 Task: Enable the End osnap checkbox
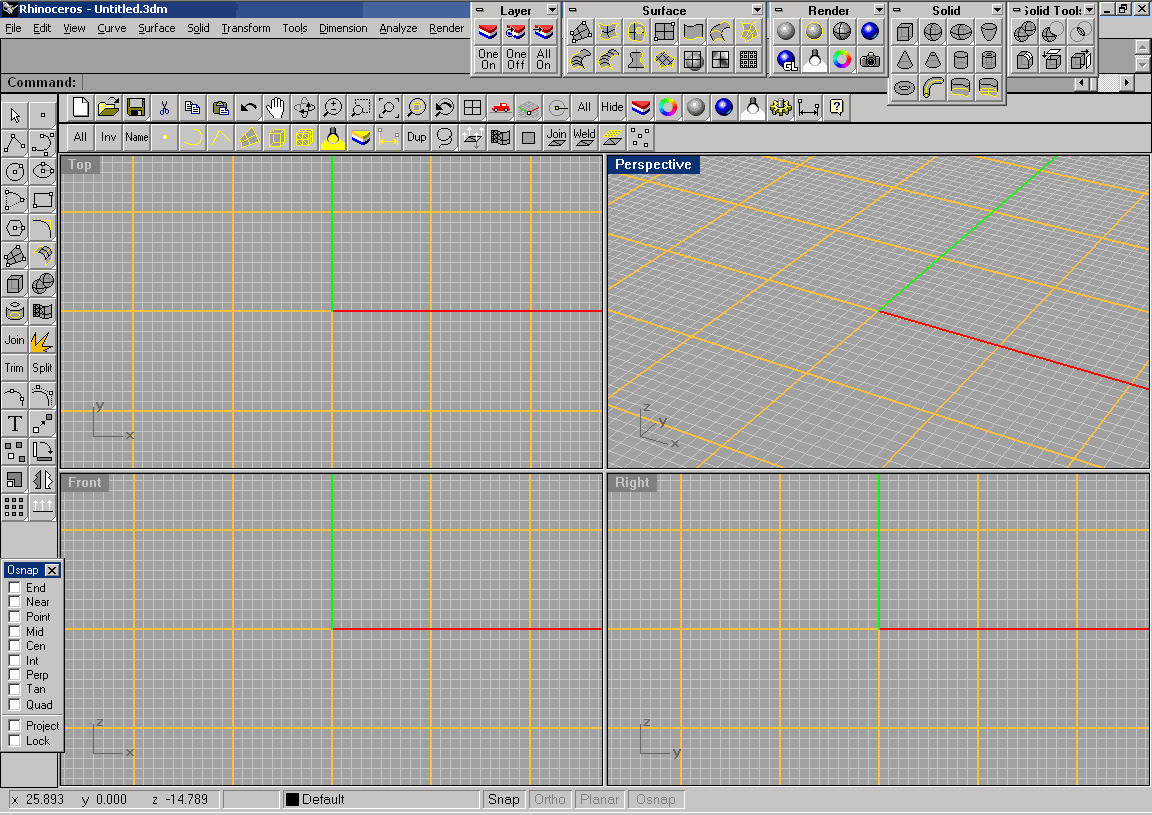[14, 588]
